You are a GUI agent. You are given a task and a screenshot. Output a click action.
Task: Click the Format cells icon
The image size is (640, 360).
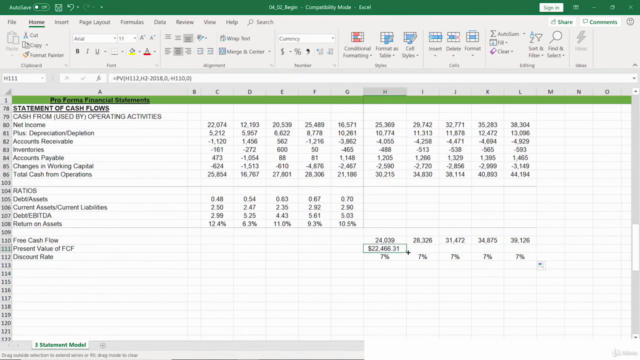click(472, 38)
